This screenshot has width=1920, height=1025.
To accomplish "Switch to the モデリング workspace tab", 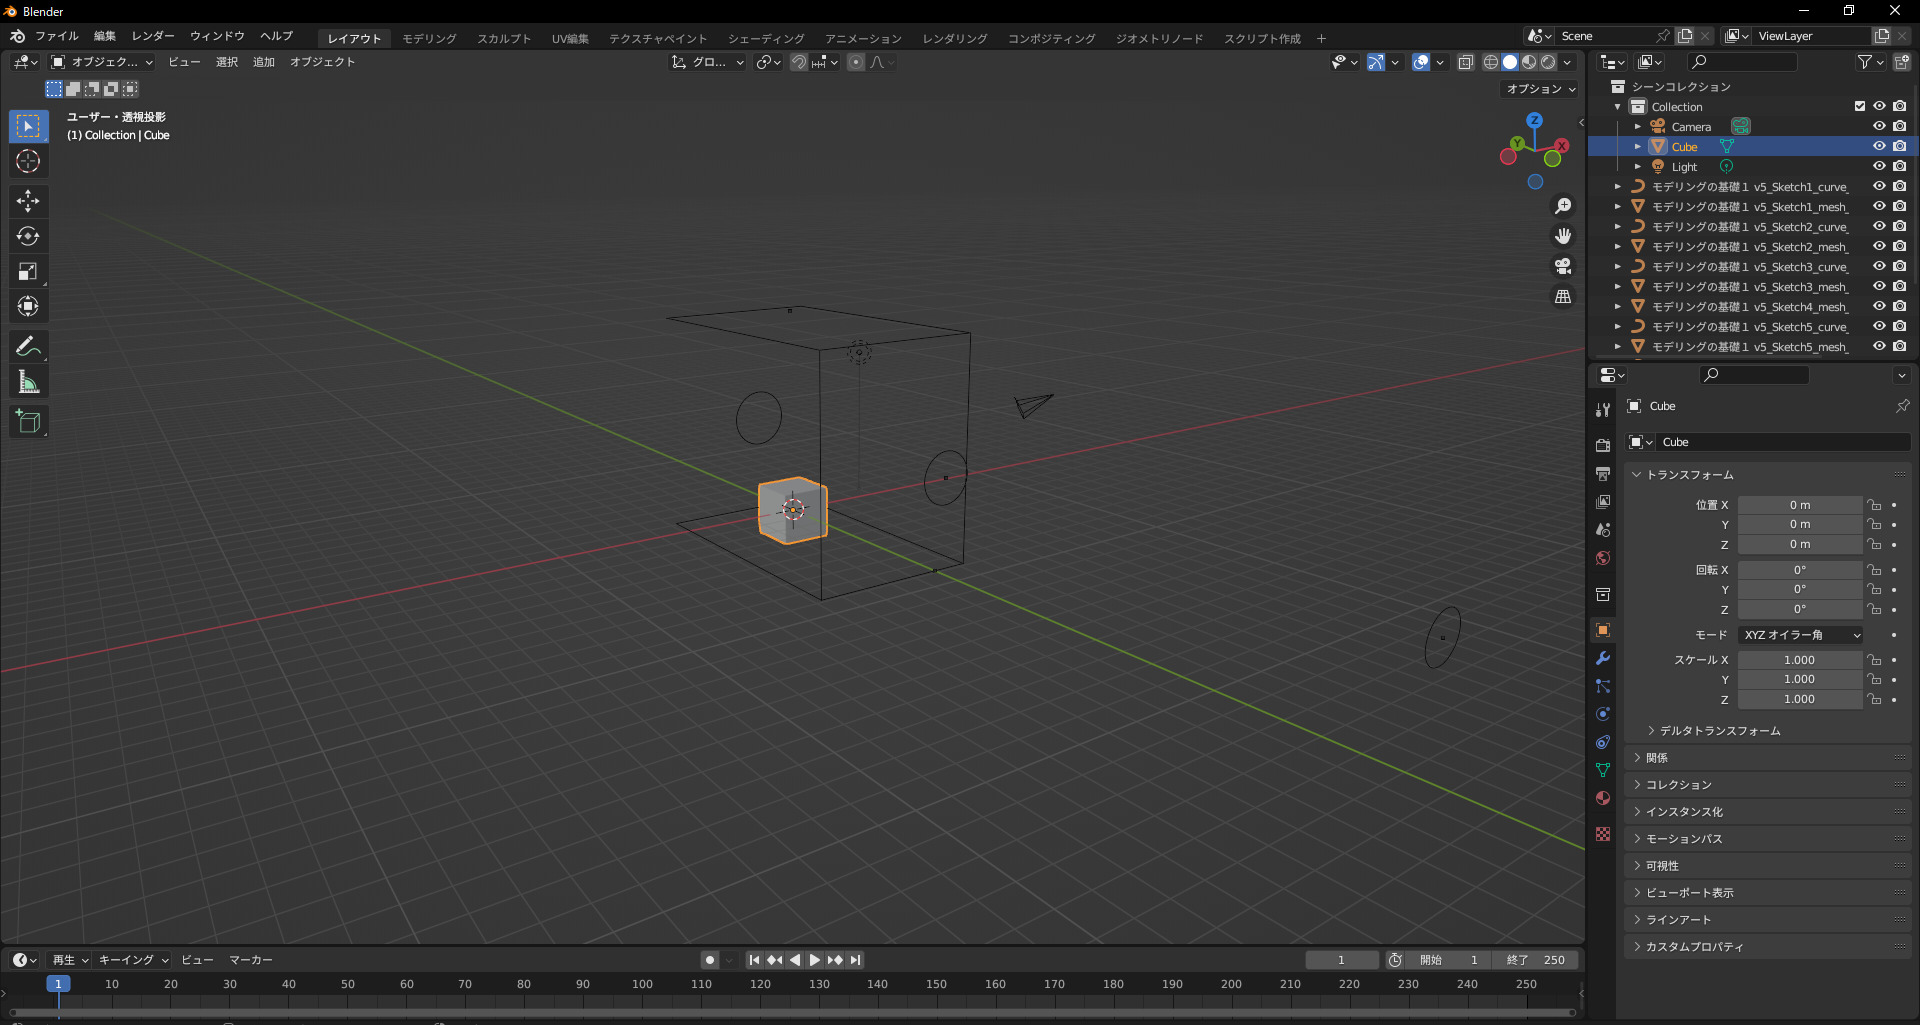I will click(x=429, y=38).
